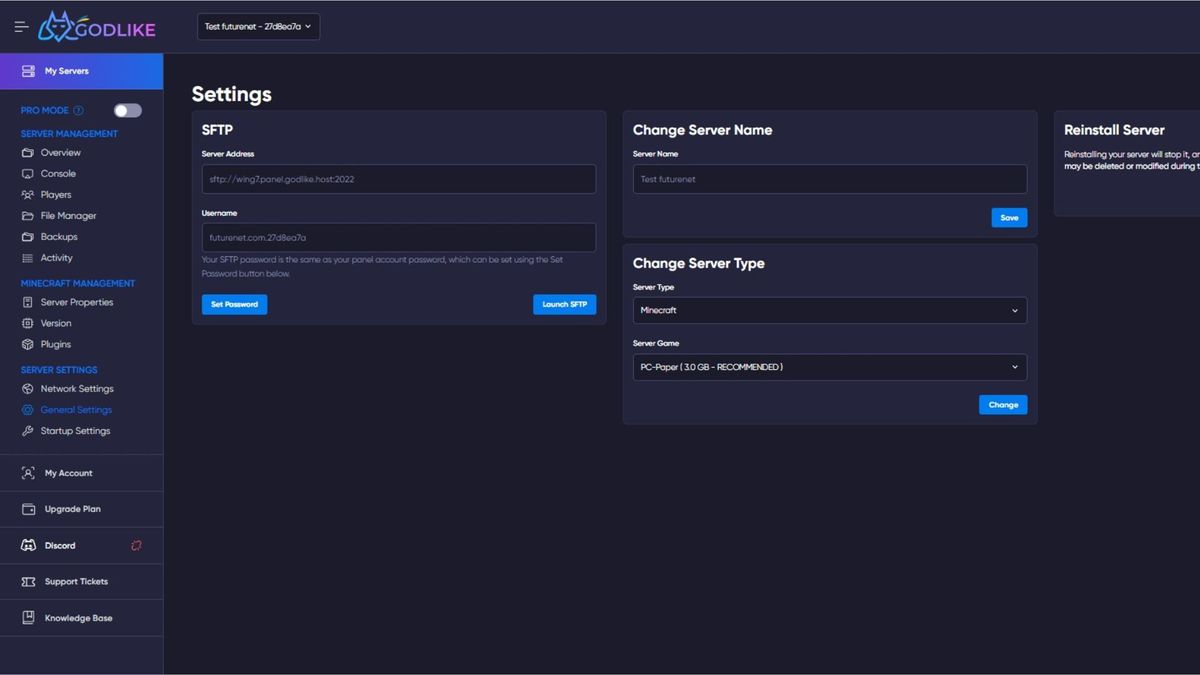Open Startup Settings

75,430
